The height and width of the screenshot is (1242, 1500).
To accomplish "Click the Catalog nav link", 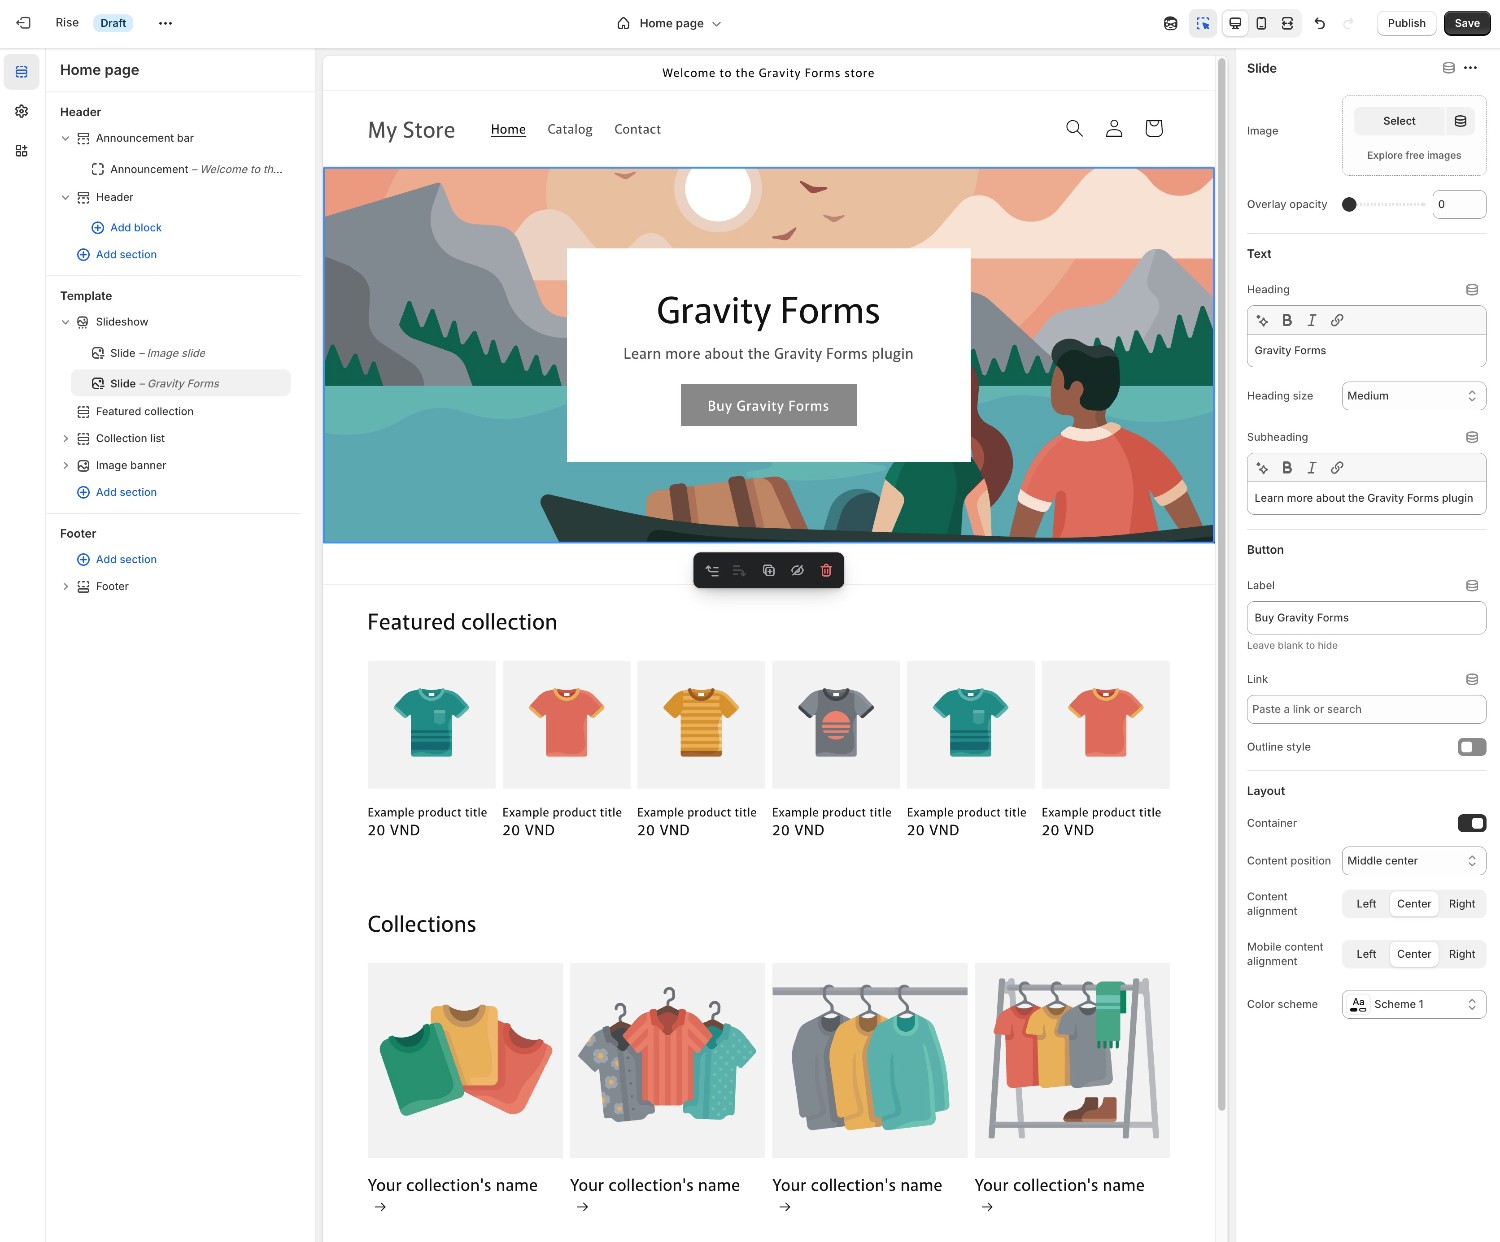I will click(570, 129).
